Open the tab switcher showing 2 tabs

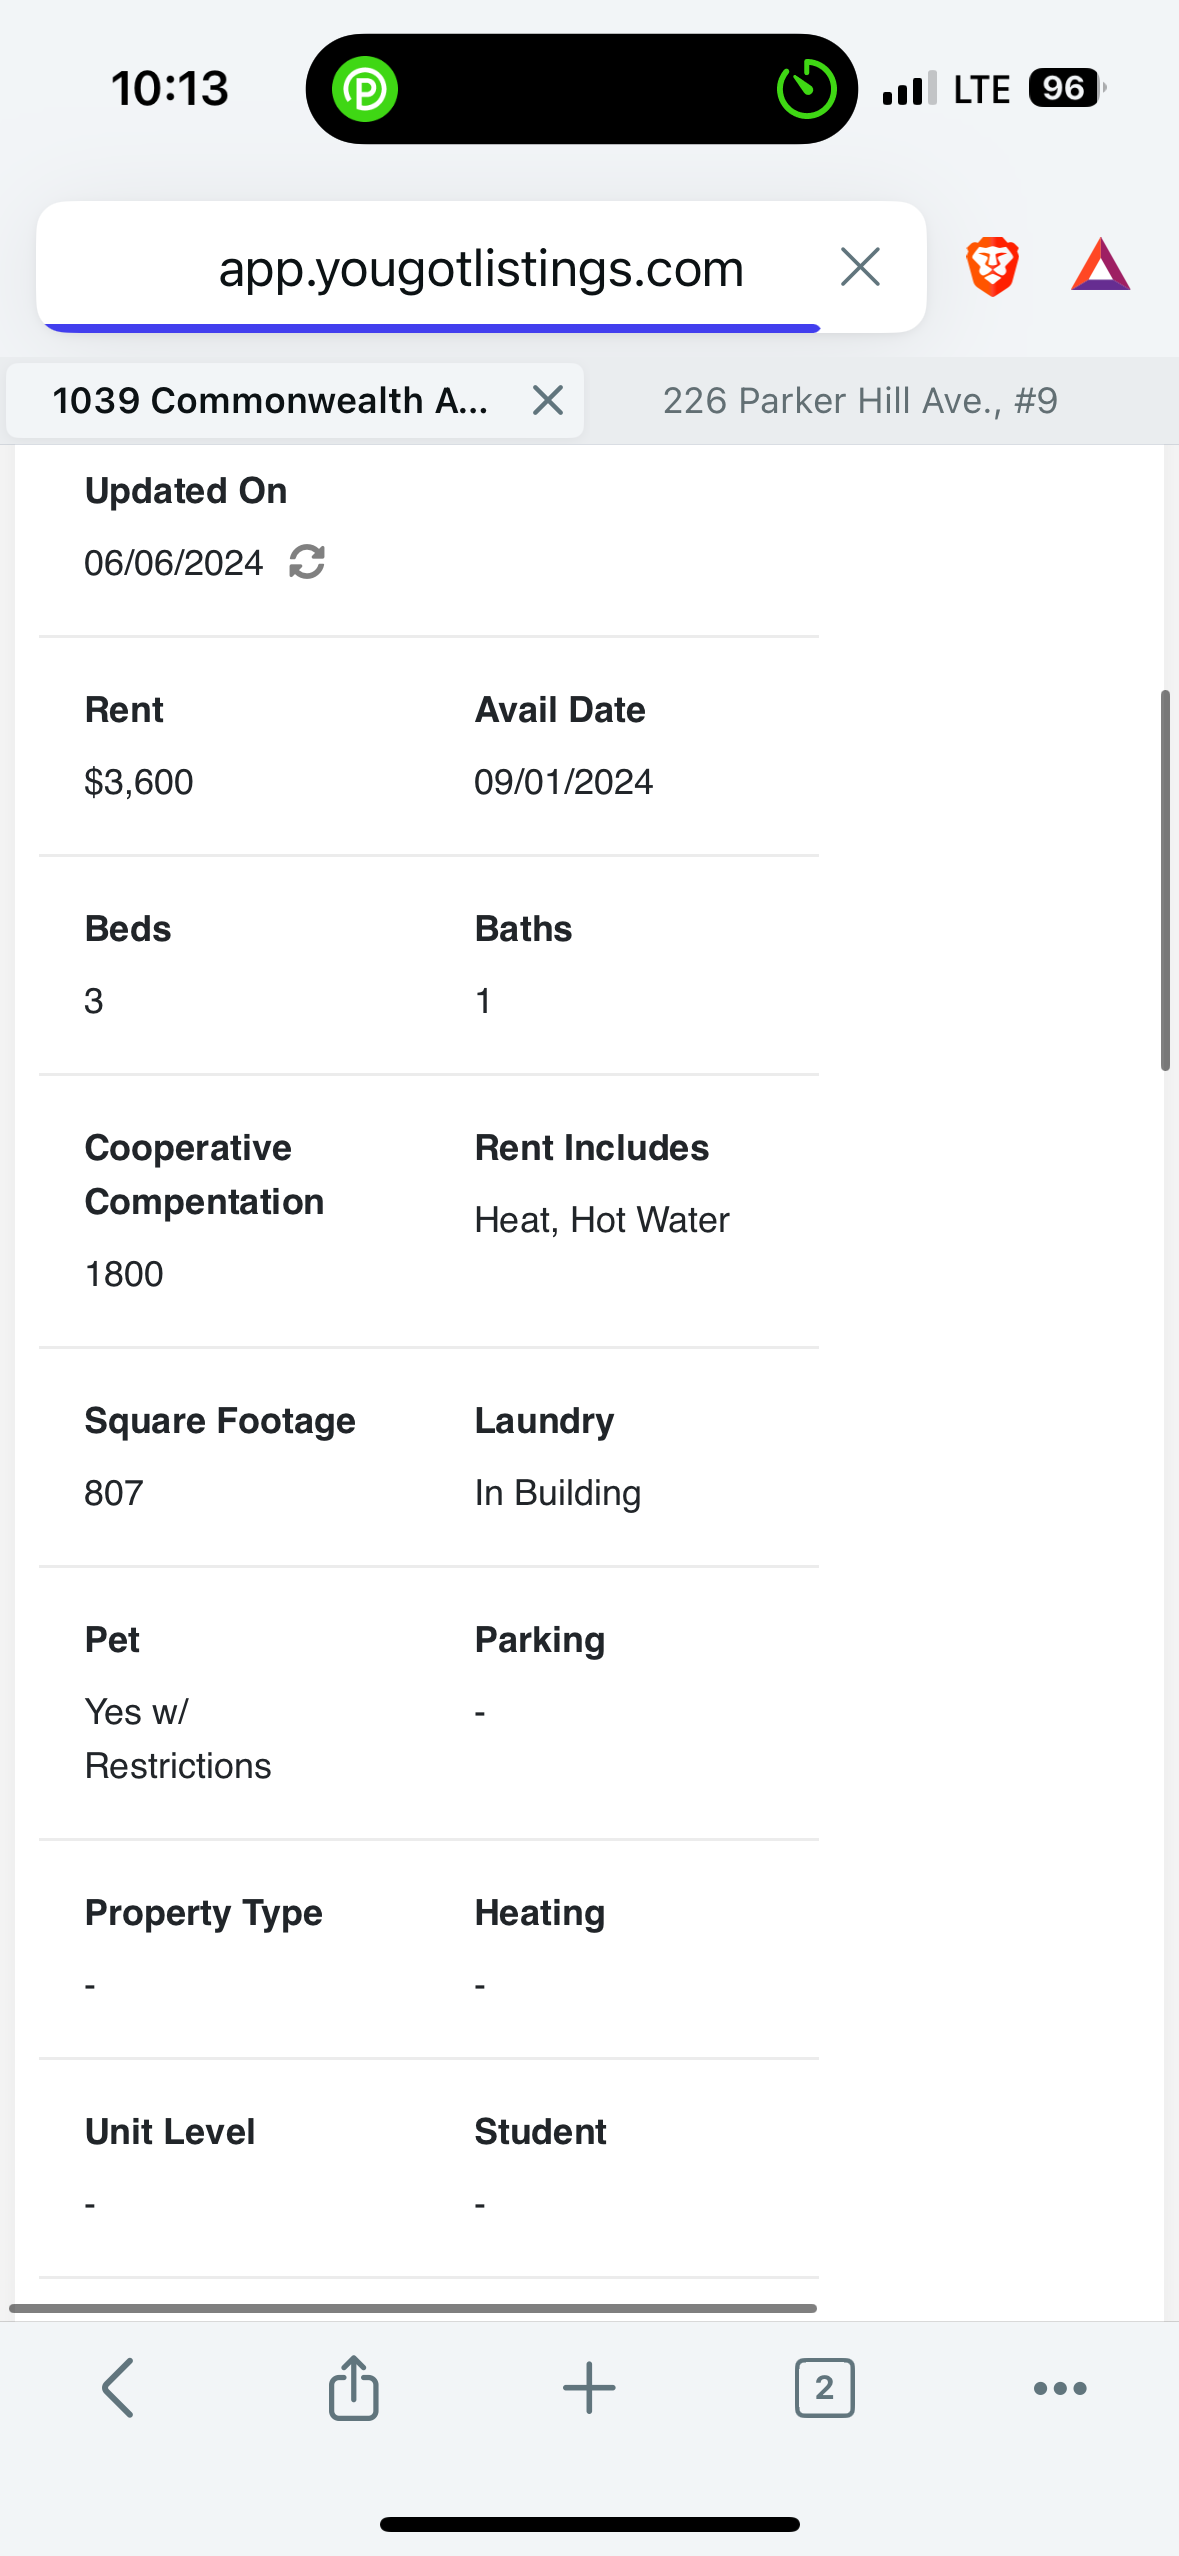824,2388
